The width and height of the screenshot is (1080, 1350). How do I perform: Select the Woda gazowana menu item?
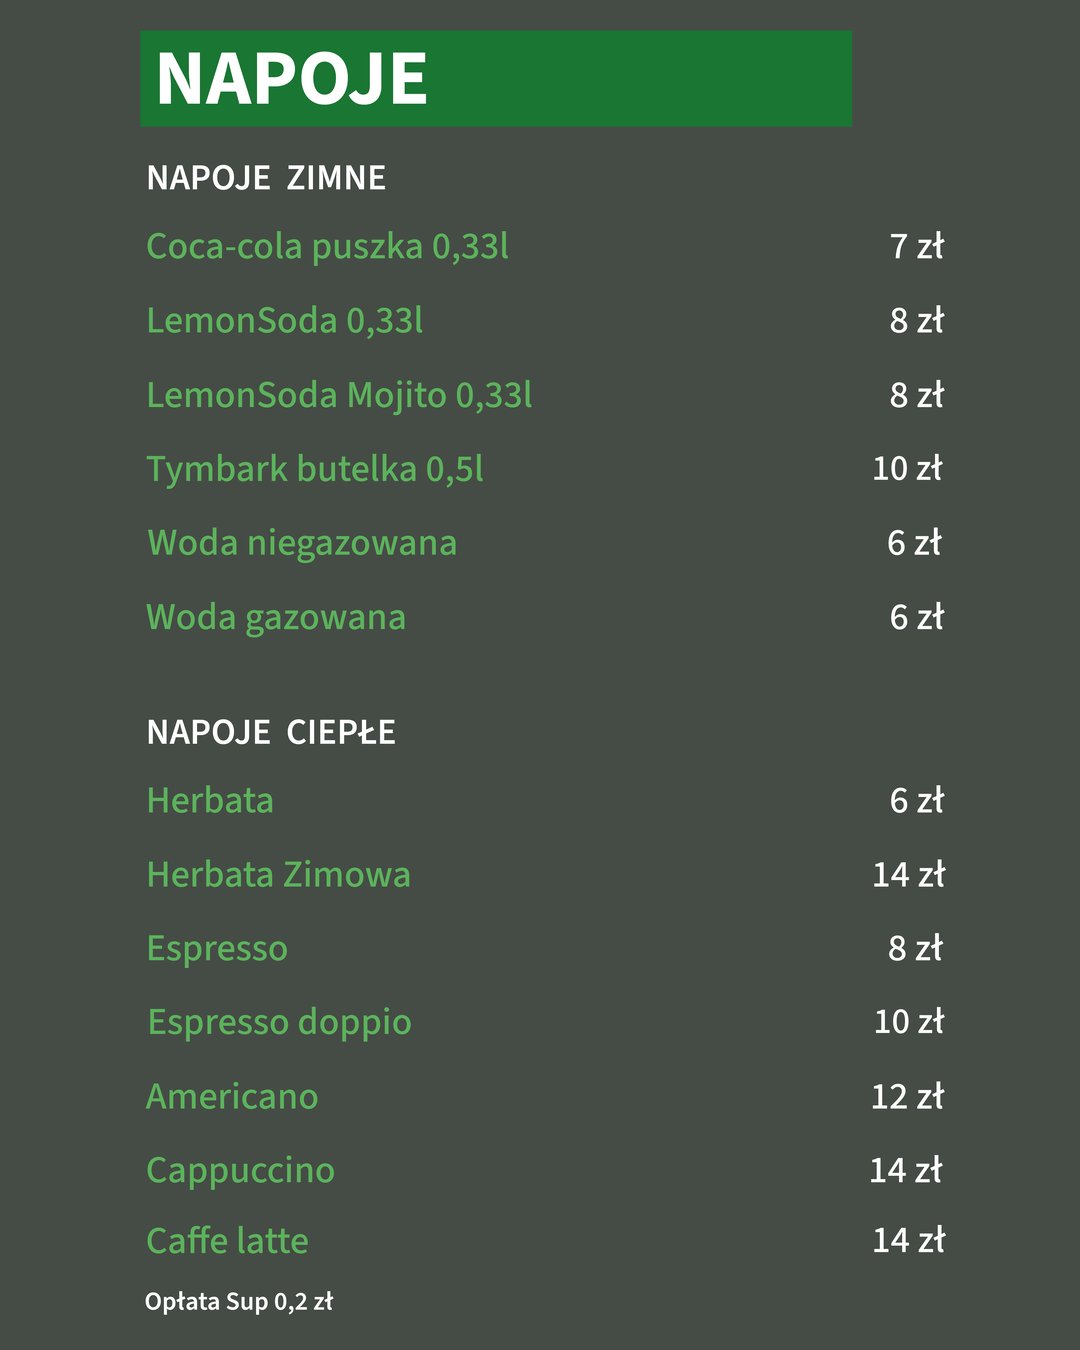(276, 617)
